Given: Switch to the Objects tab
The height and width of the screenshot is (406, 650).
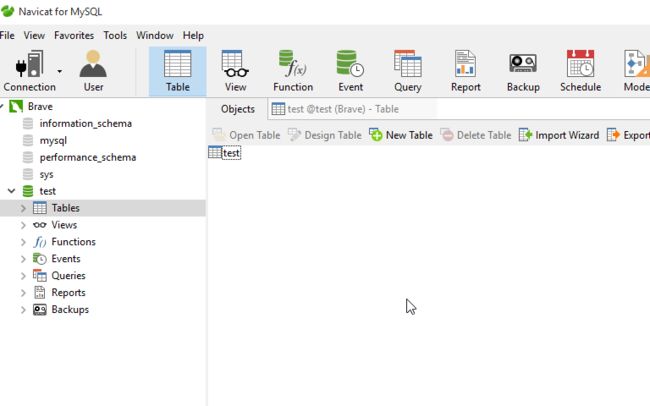Looking at the screenshot, I should coord(238,109).
